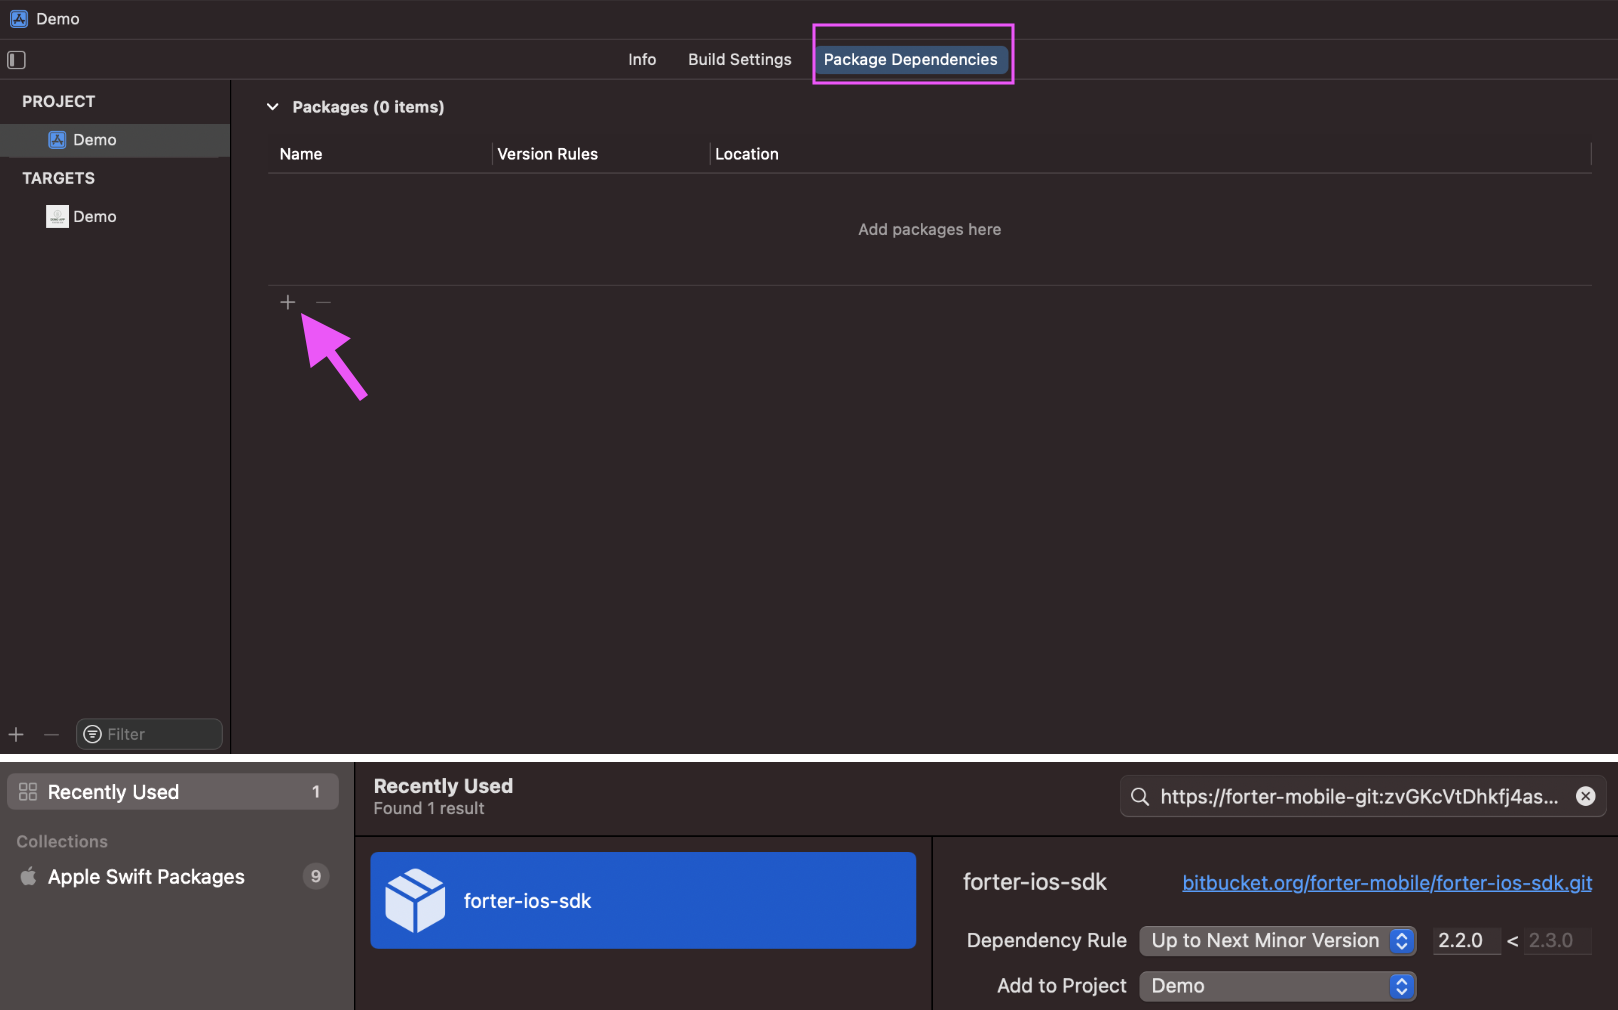
Task: Click the Apple Swift Packages count badge 9
Action: point(316,877)
